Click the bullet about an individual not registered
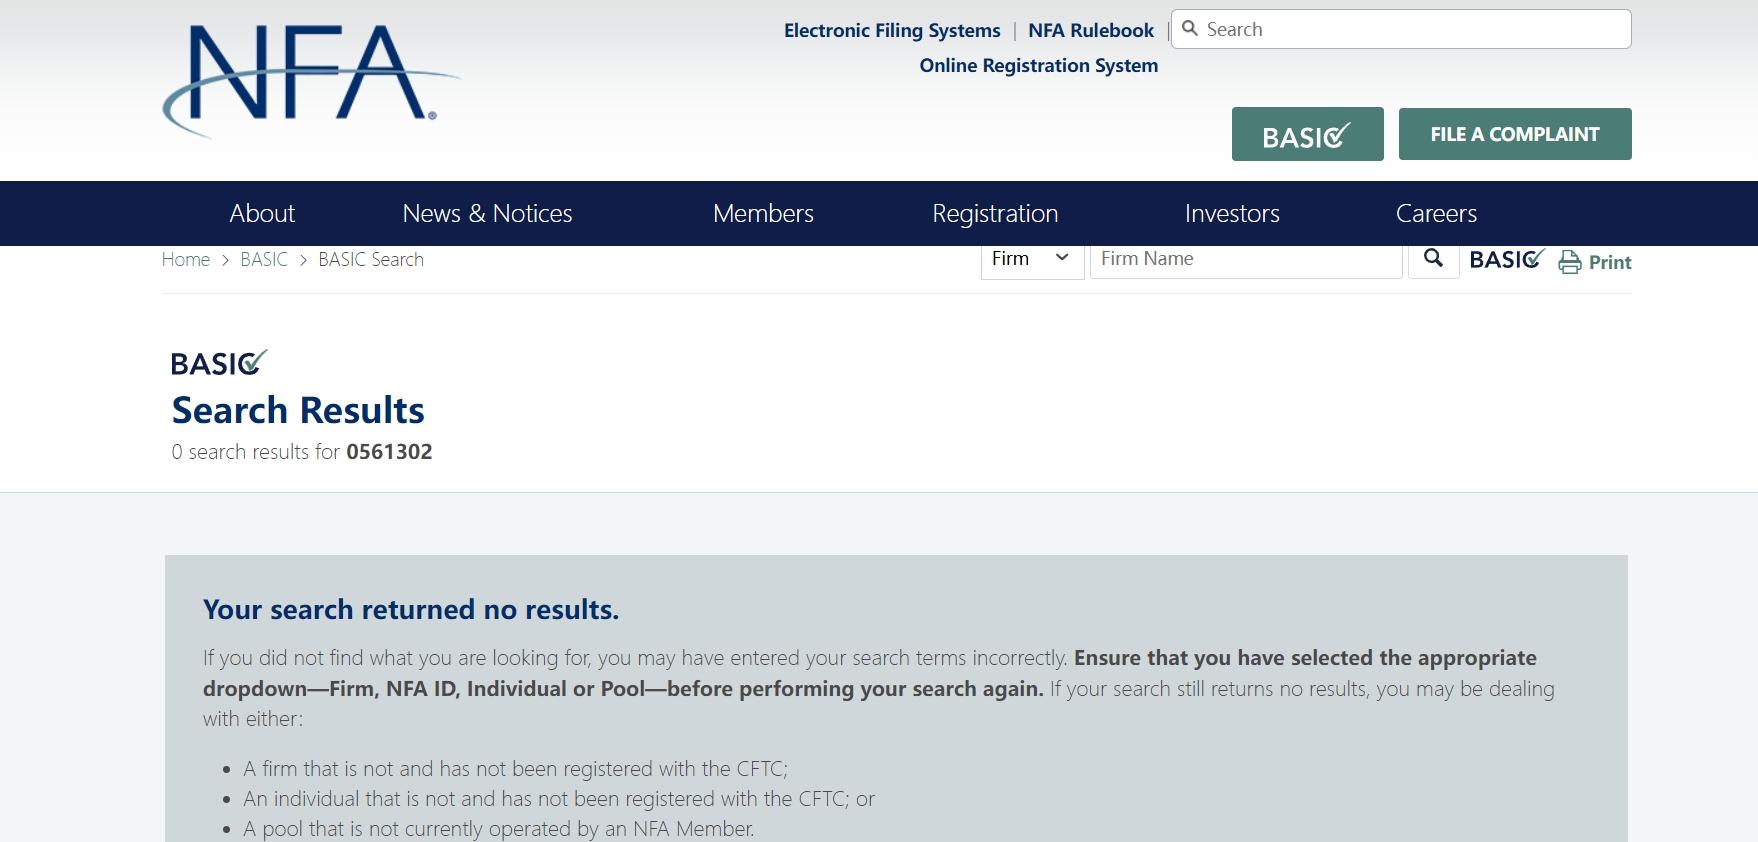 point(559,798)
